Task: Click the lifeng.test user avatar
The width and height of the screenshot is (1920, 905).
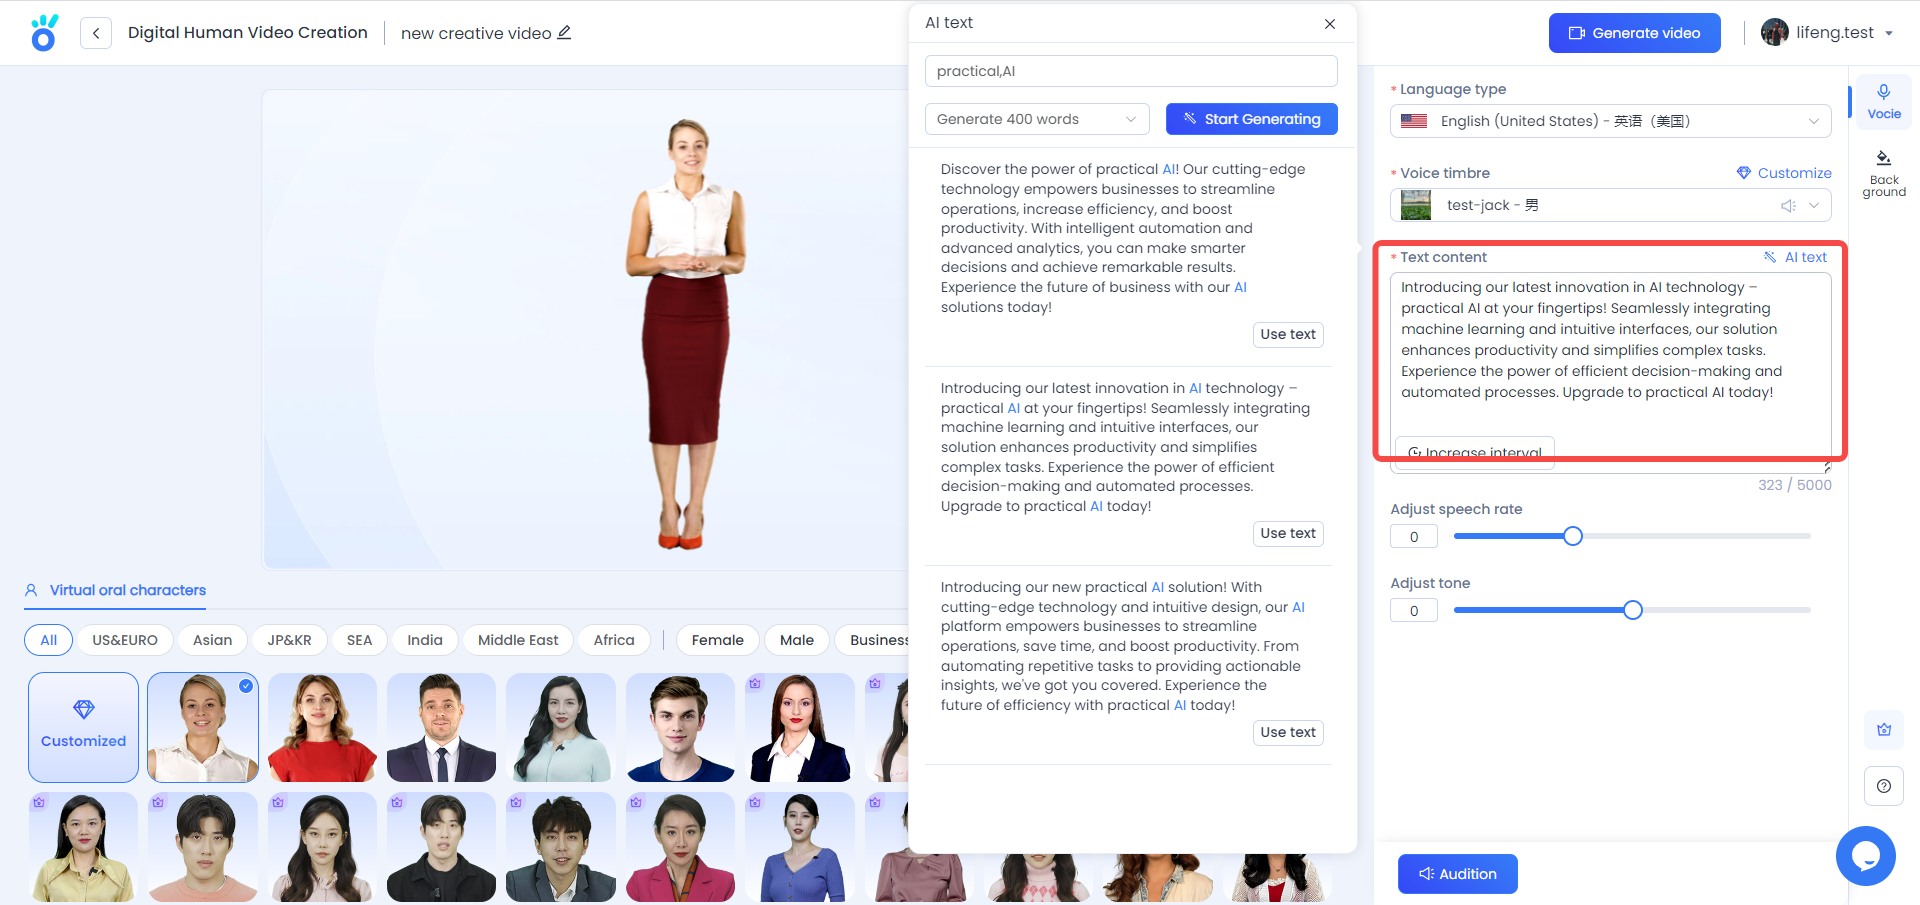Action: pyautogui.click(x=1775, y=32)
